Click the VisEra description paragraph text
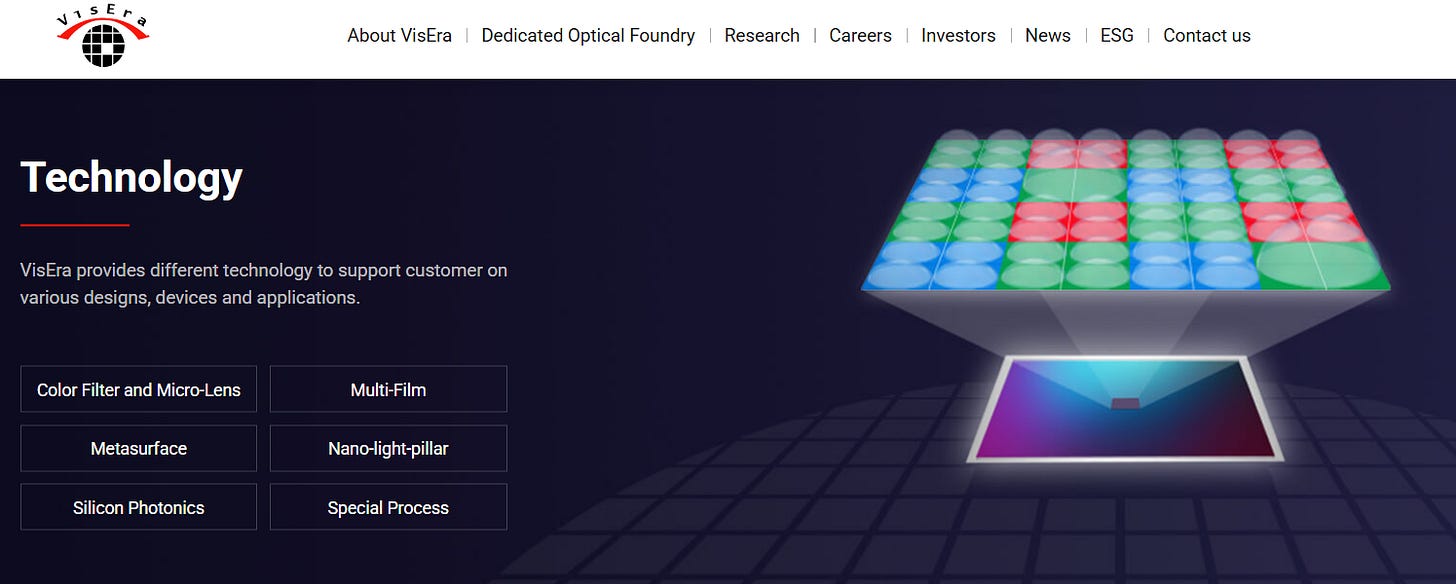1456x584 pixels. coord(264,284)
